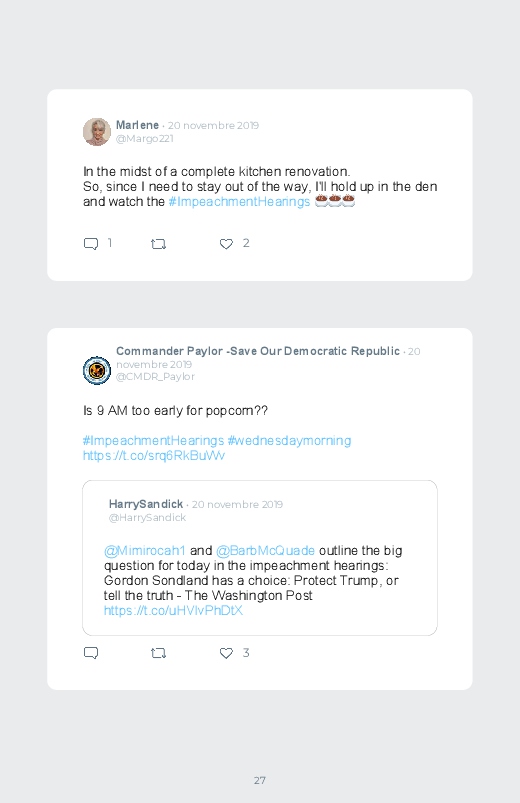Reply to Commander Paylor's popcorn tweet
This screenshot has width=520, height=803.
(91, 653)
